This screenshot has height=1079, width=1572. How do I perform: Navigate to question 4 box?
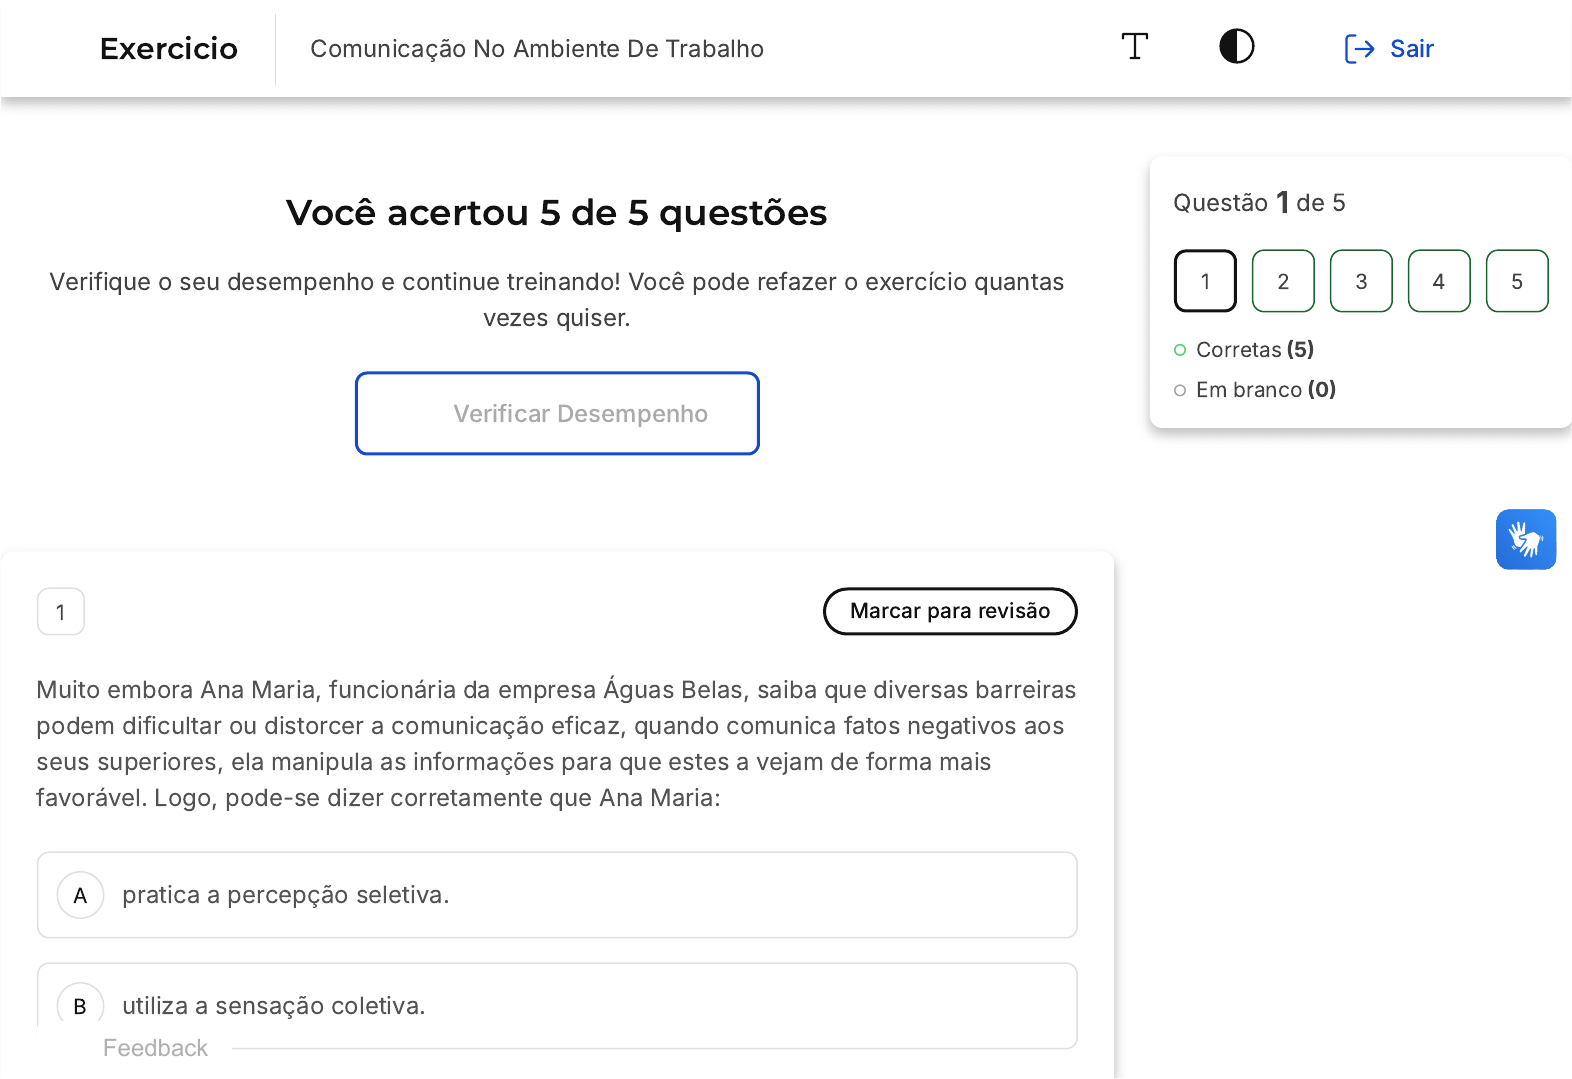point(1439,282)
